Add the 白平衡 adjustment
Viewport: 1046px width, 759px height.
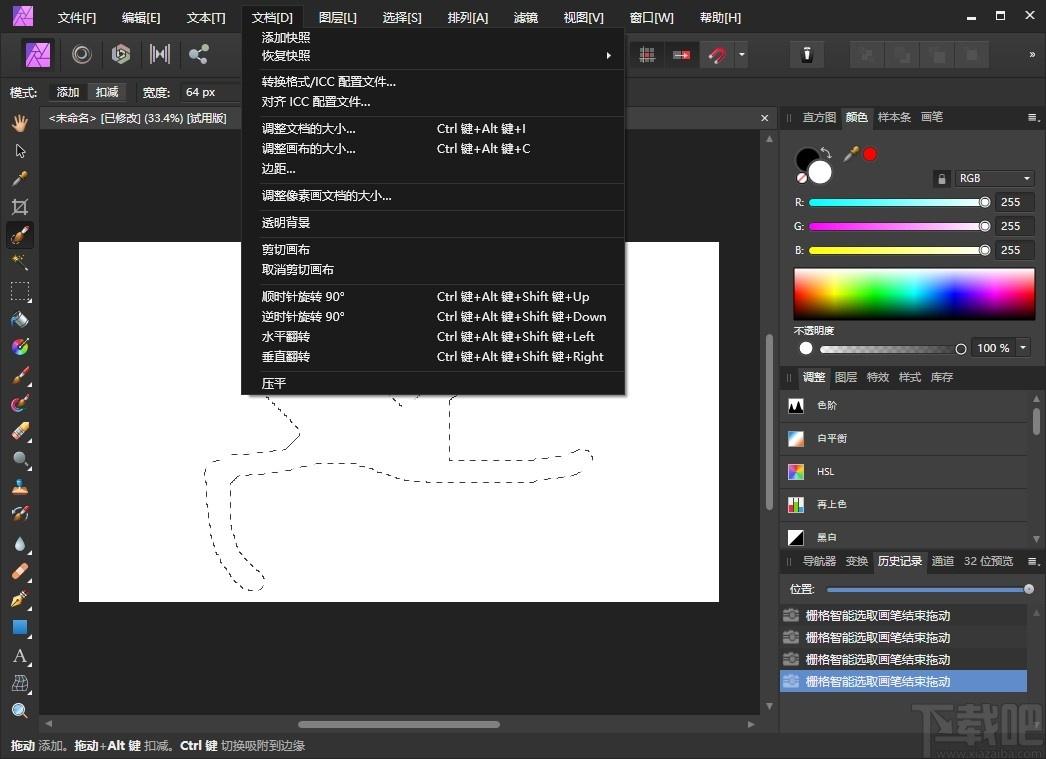[905, 439]
